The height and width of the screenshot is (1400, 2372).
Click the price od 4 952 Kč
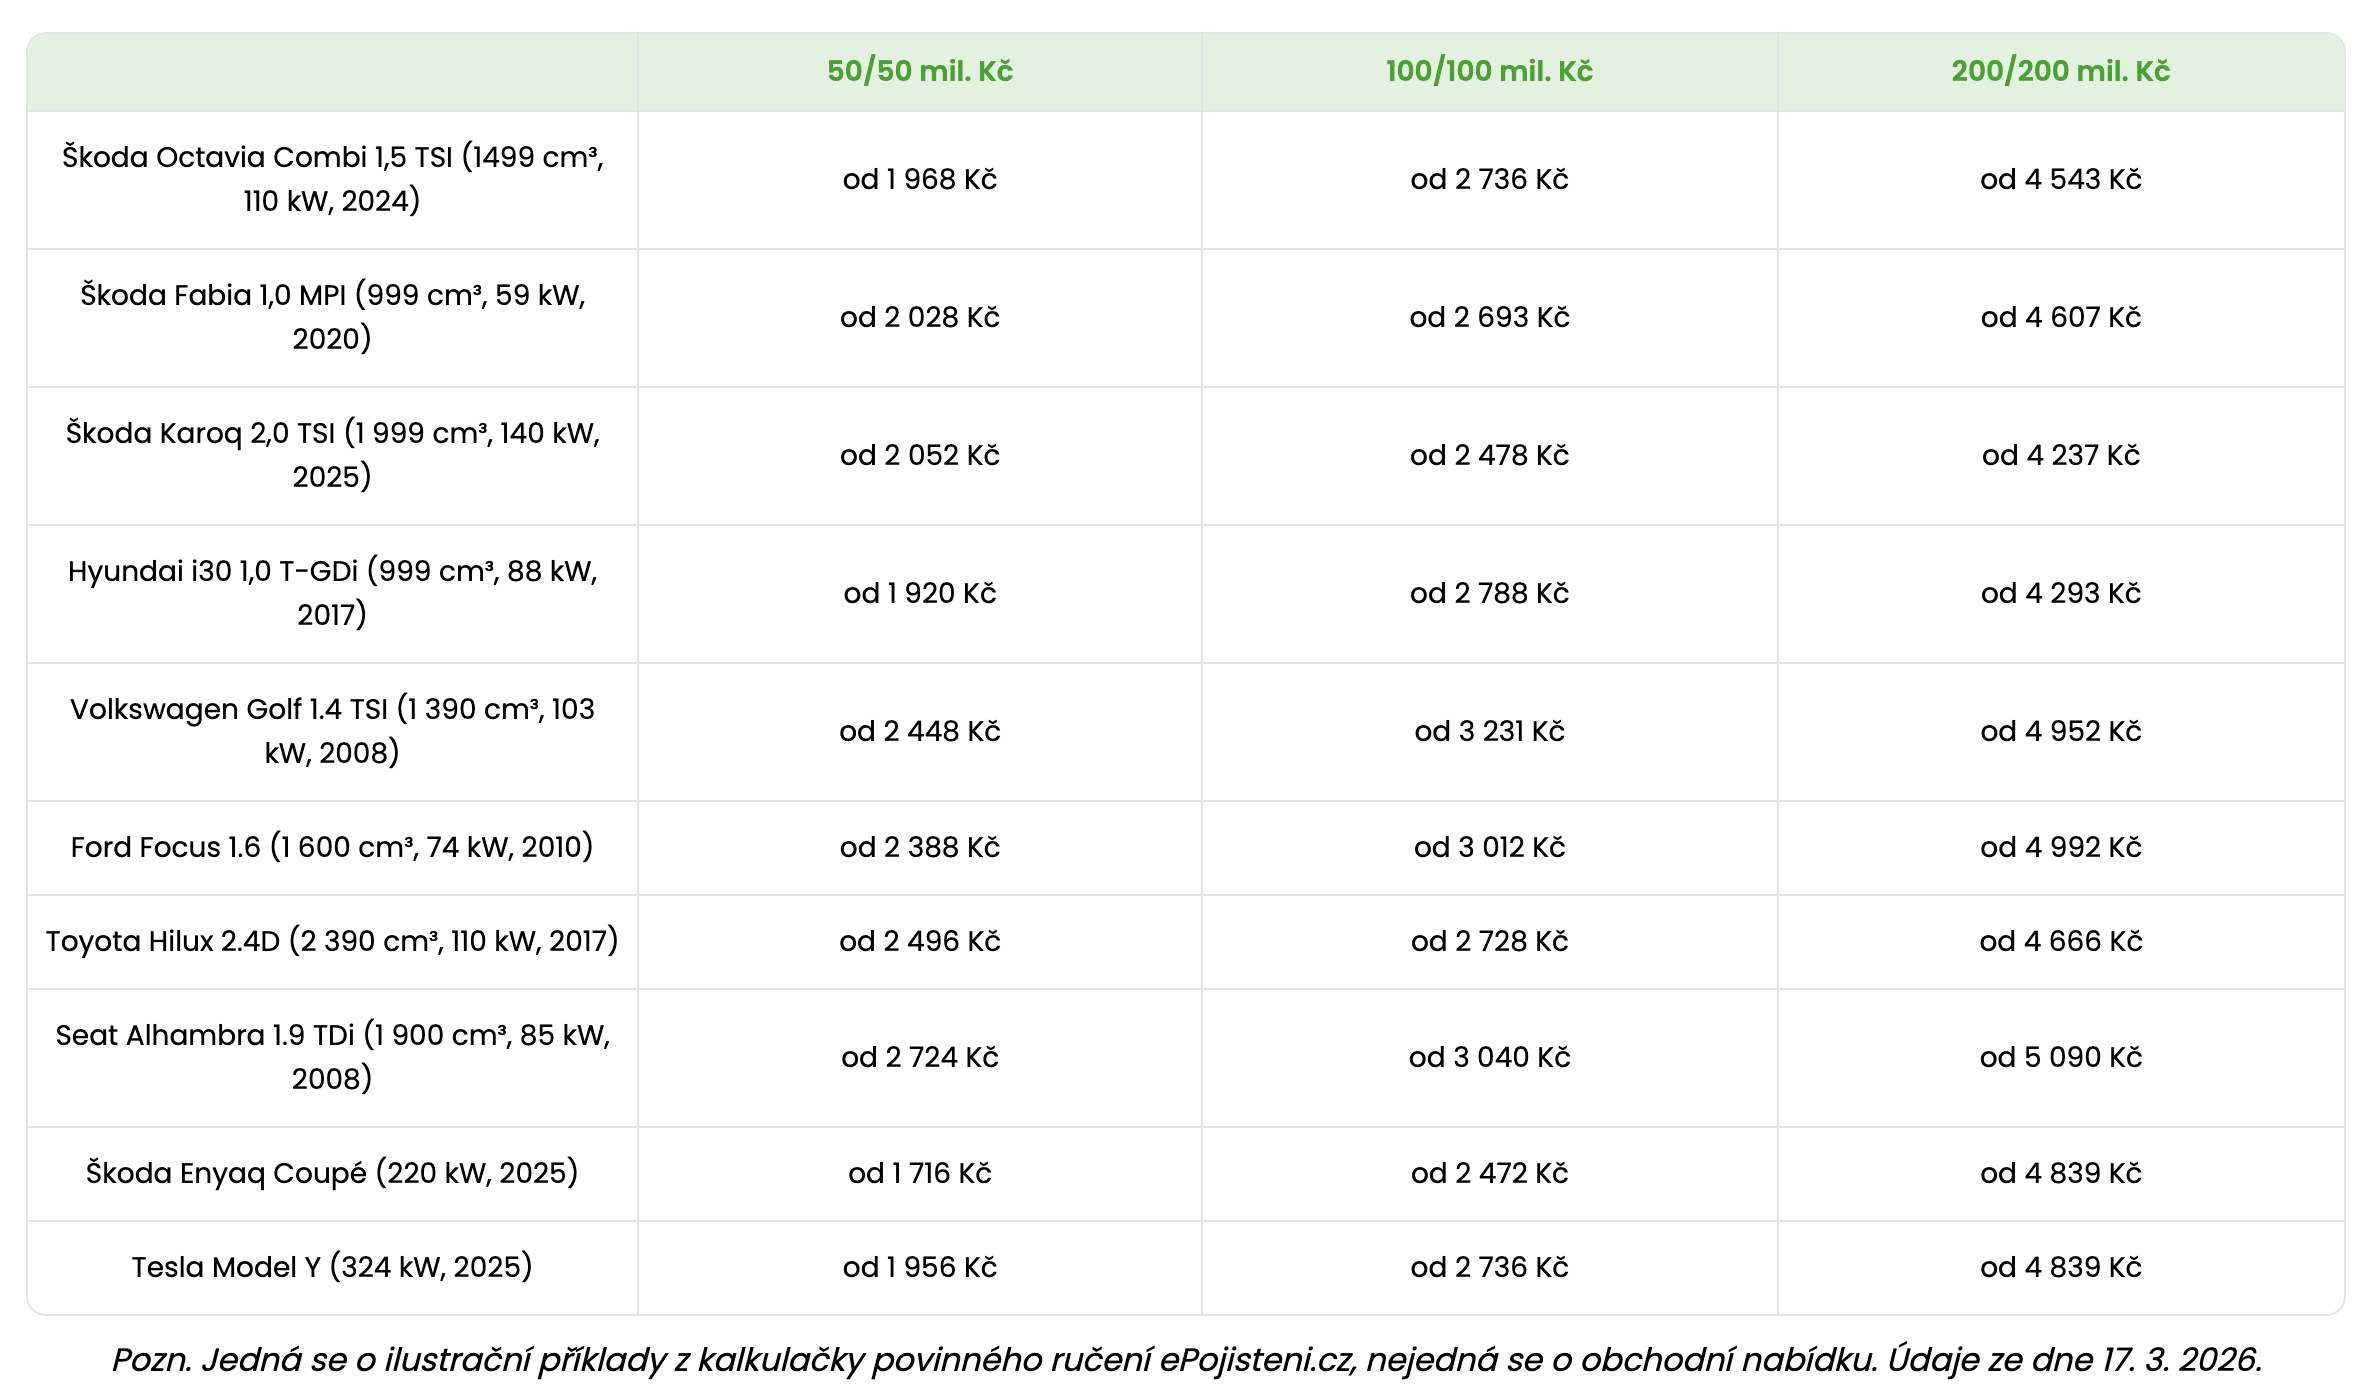pos(2061,731)
